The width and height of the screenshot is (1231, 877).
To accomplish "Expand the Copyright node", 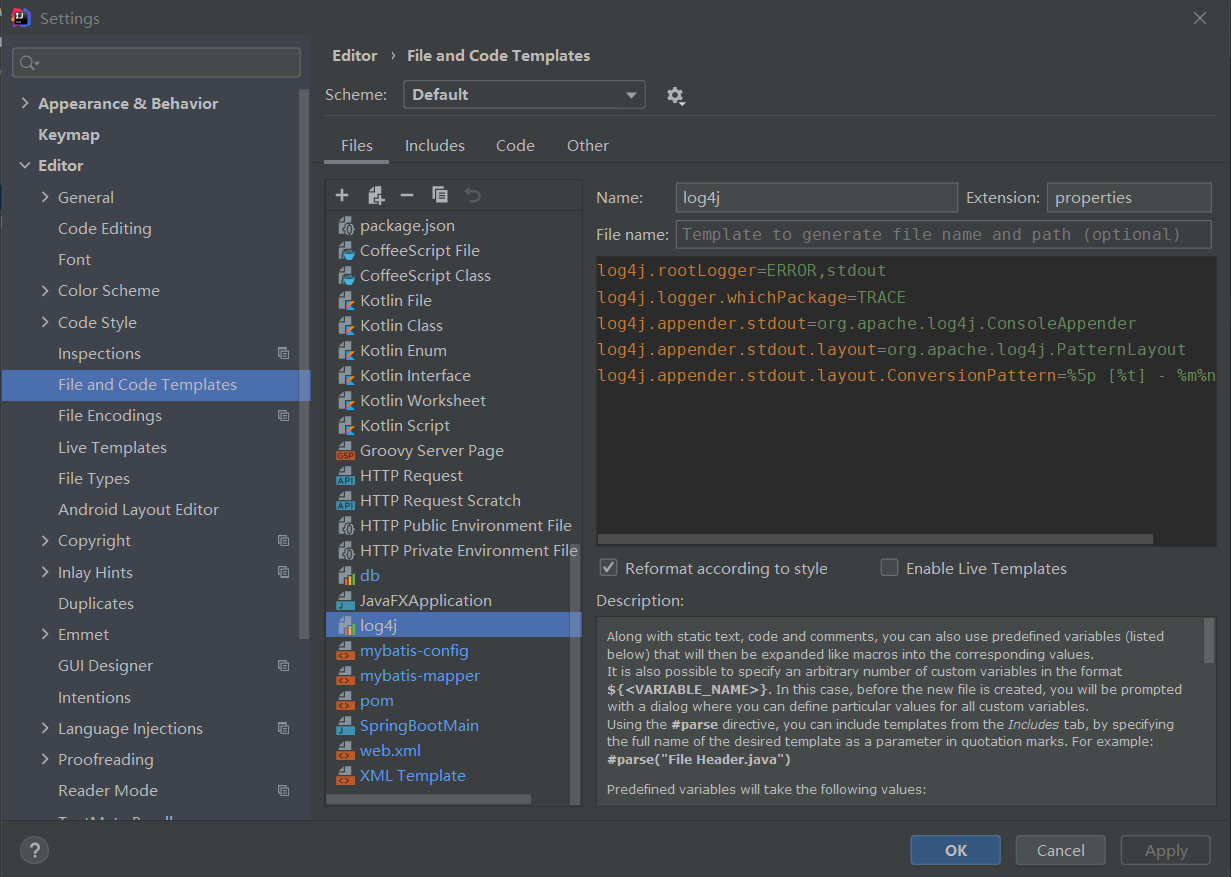I will [x=45, y=540].
